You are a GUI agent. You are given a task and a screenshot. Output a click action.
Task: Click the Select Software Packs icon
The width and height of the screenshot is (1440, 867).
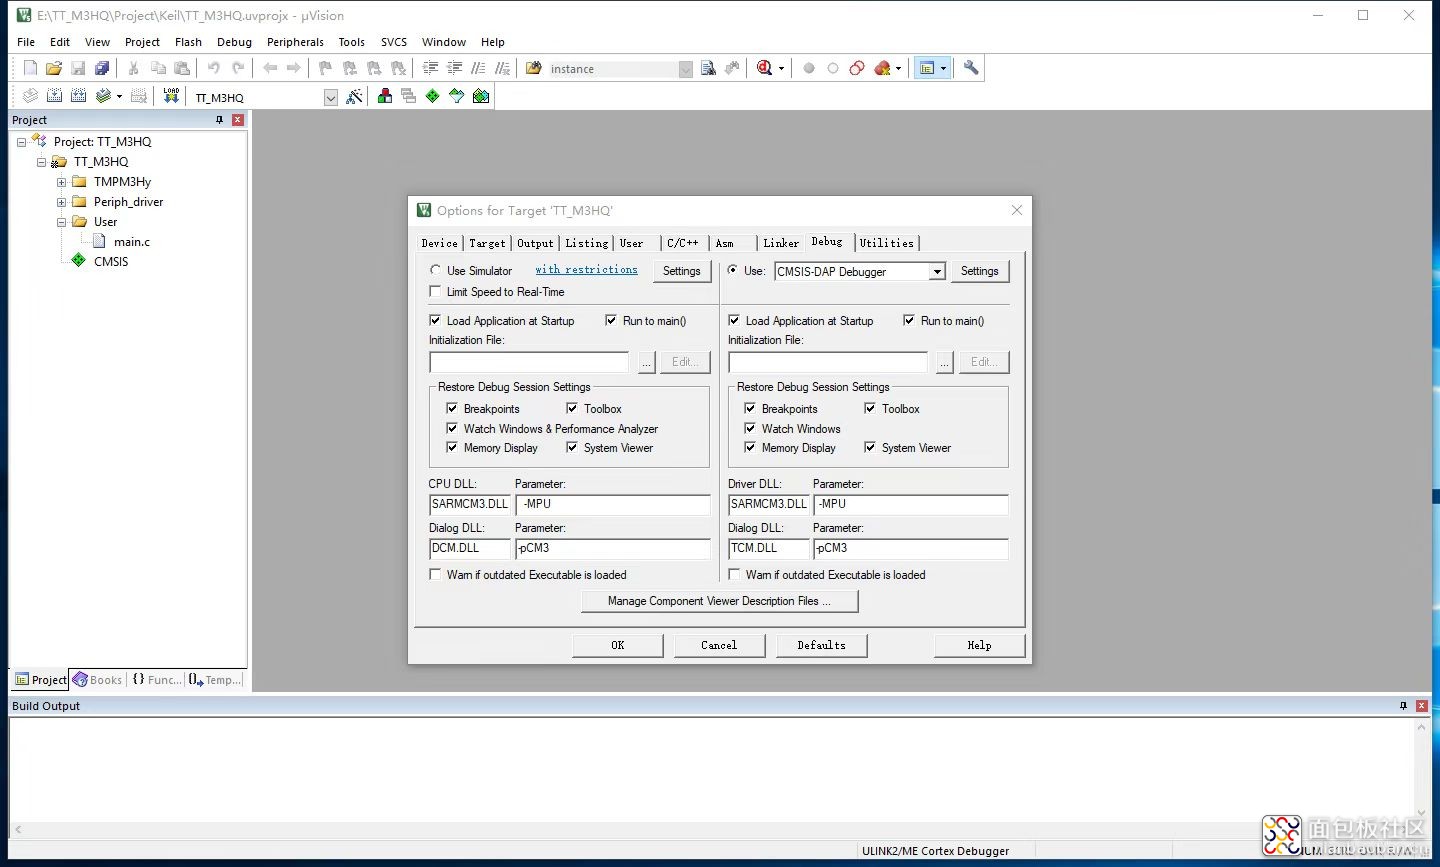click(457, 96)
